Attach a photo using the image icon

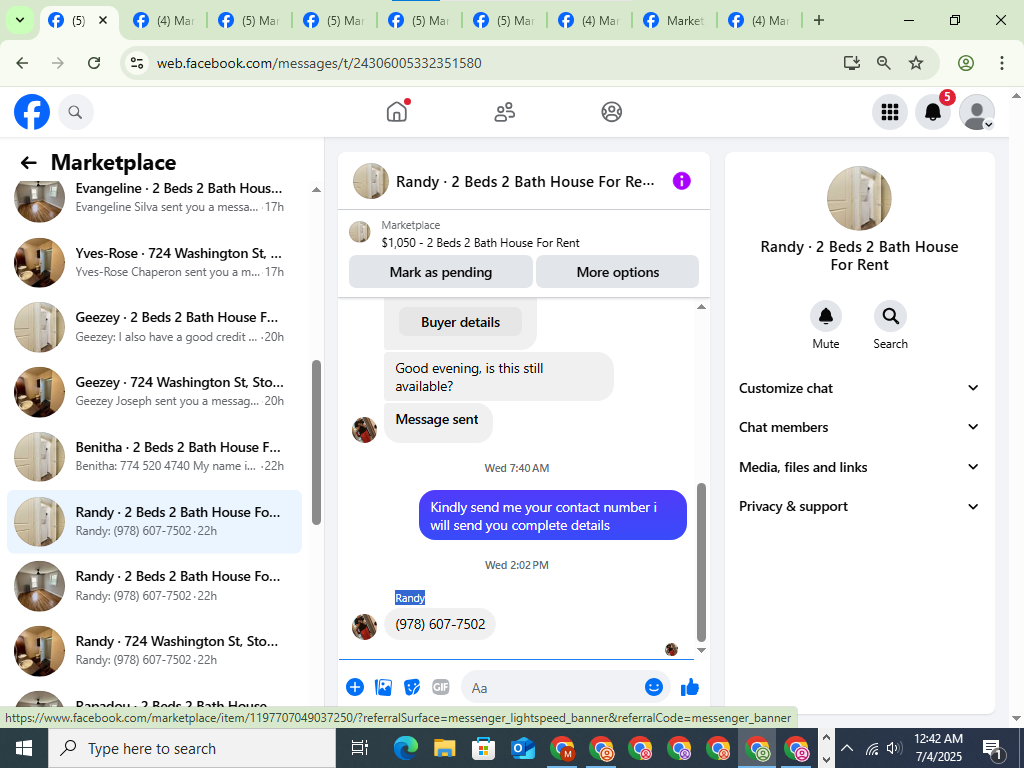(x=383, y=687)
